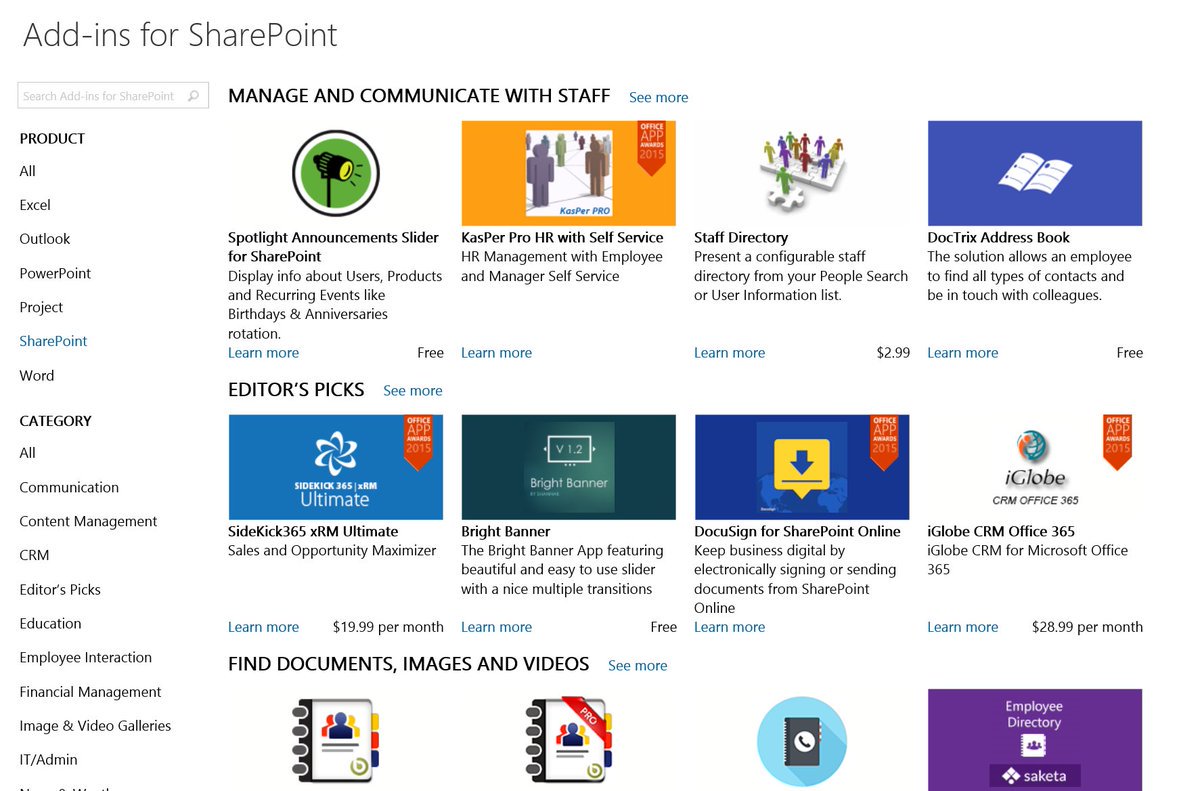The width and height of the screenshot is (1200, 791).
Task: Learn more about DocuSign for SharePoint Online
Action: [x=729, y=627]
